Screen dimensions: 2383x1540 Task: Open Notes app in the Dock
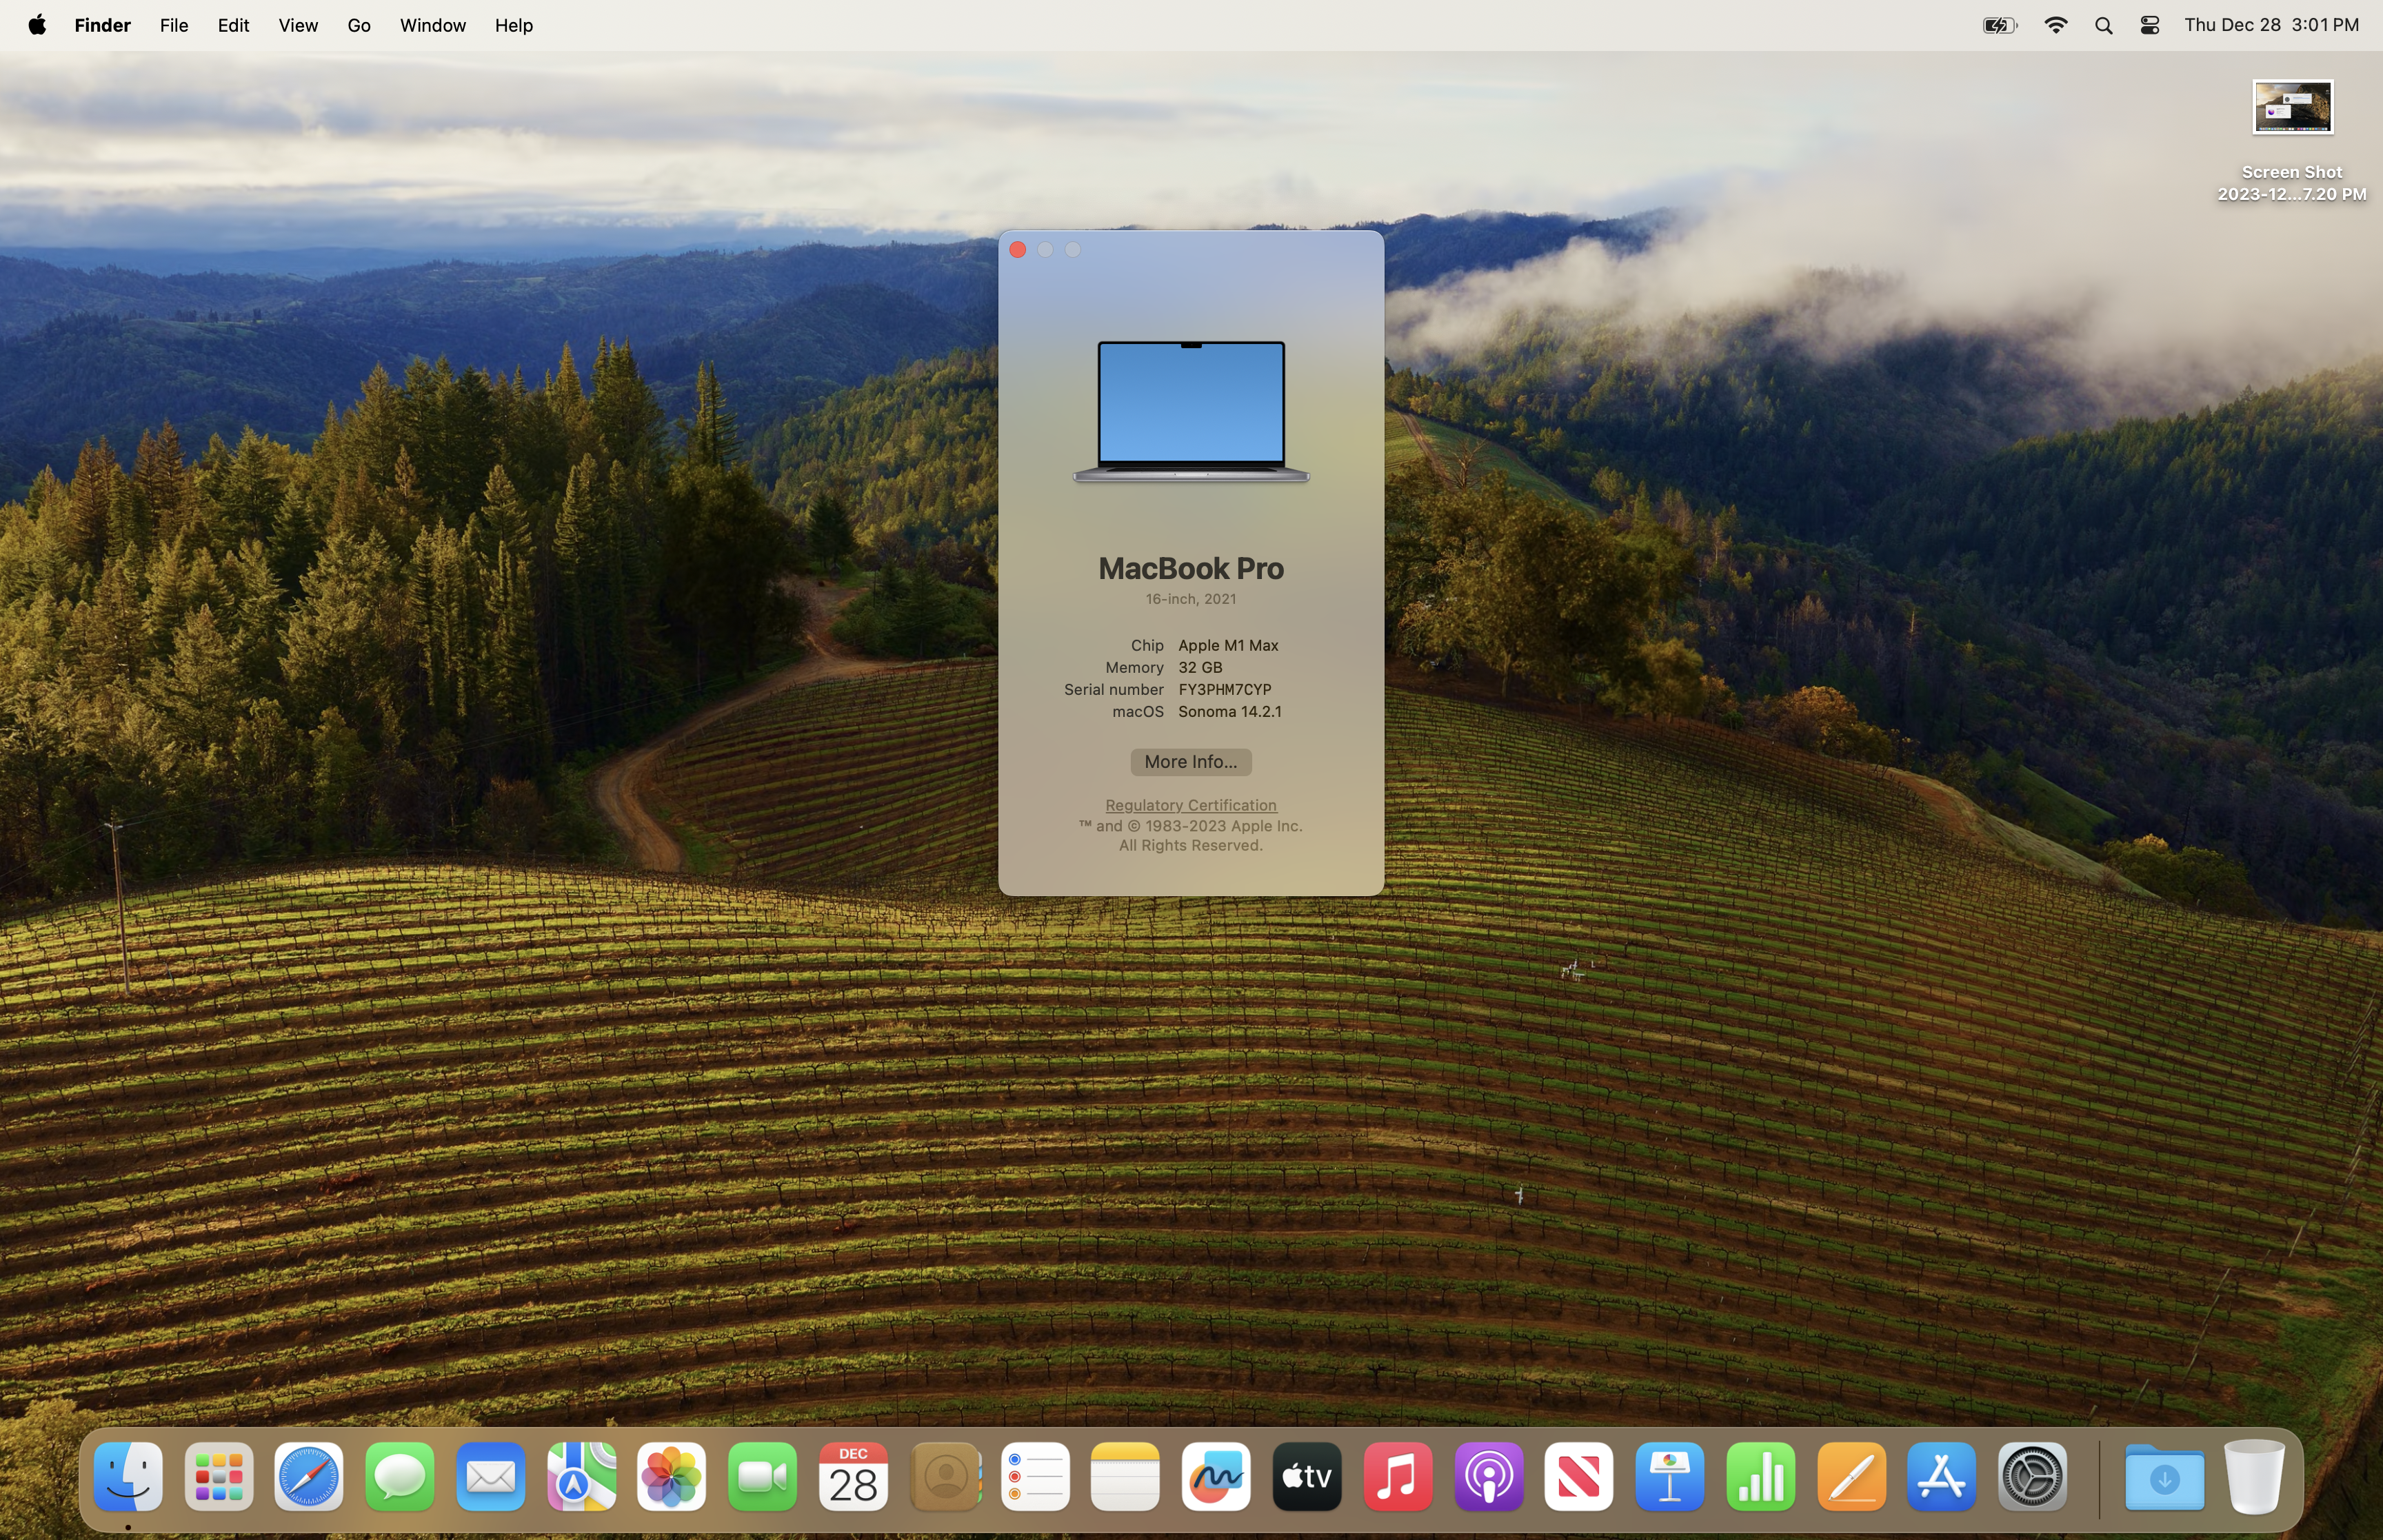[x=1125, y=1476]
